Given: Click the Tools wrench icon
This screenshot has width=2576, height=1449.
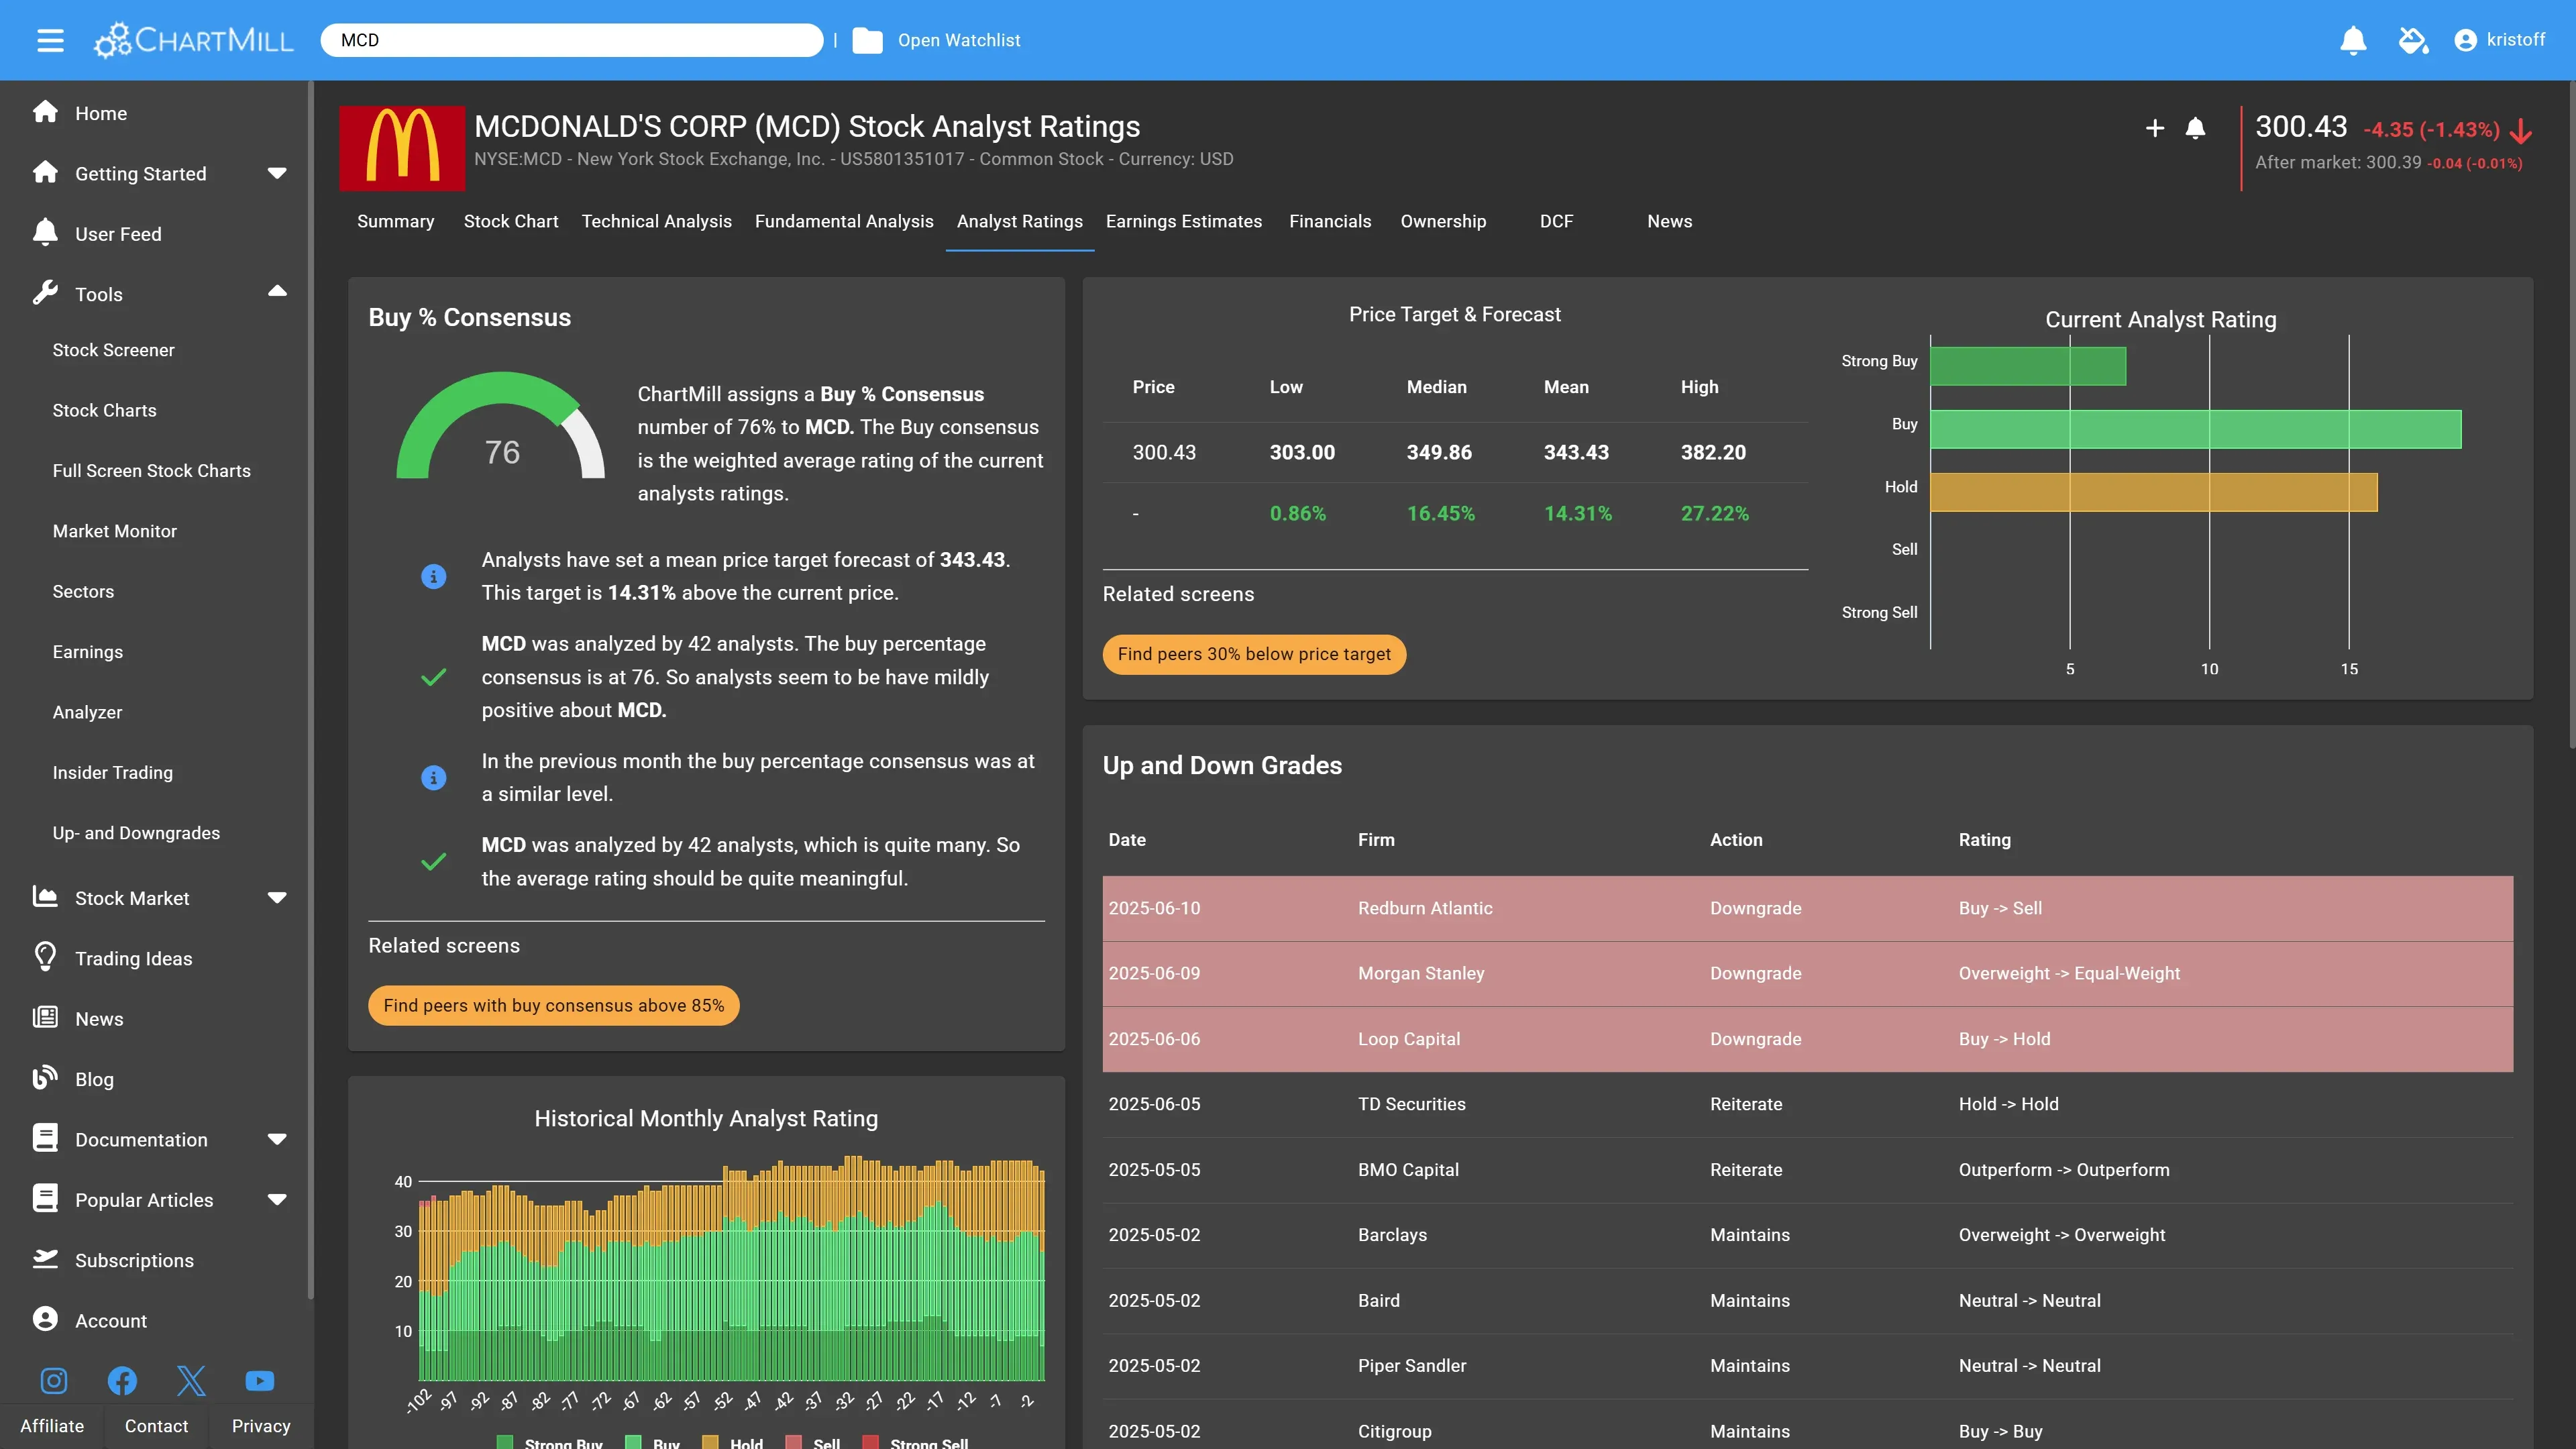Looking at the screenshot, I should click(x=45, y=293).
